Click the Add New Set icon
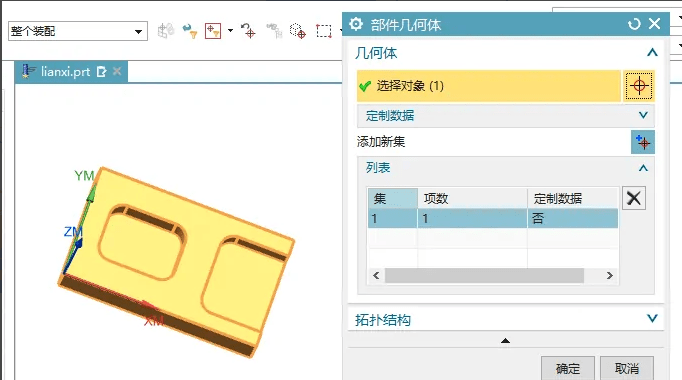Image resolution: width=682 pixels, height=380 pixels. [642, 142]
